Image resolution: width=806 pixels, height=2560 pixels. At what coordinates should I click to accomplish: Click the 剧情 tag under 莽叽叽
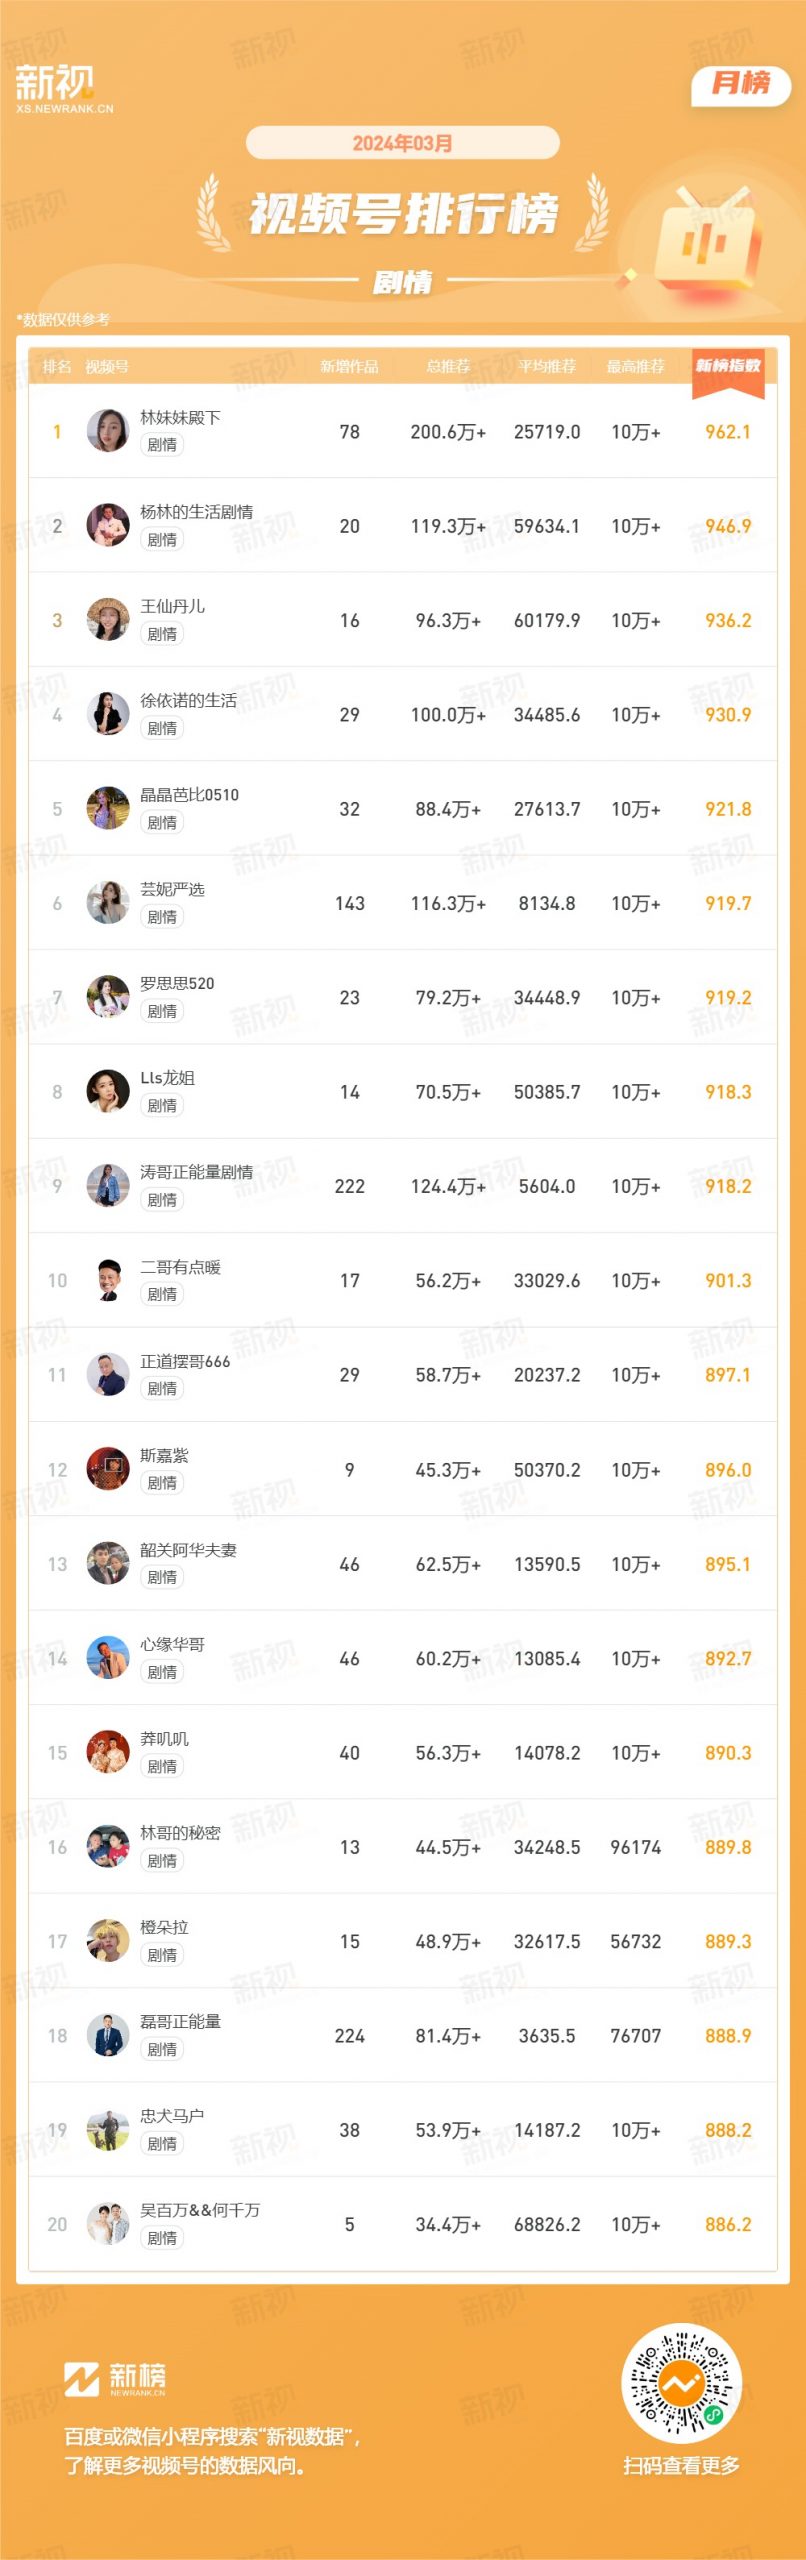(x=162, y=1766)
